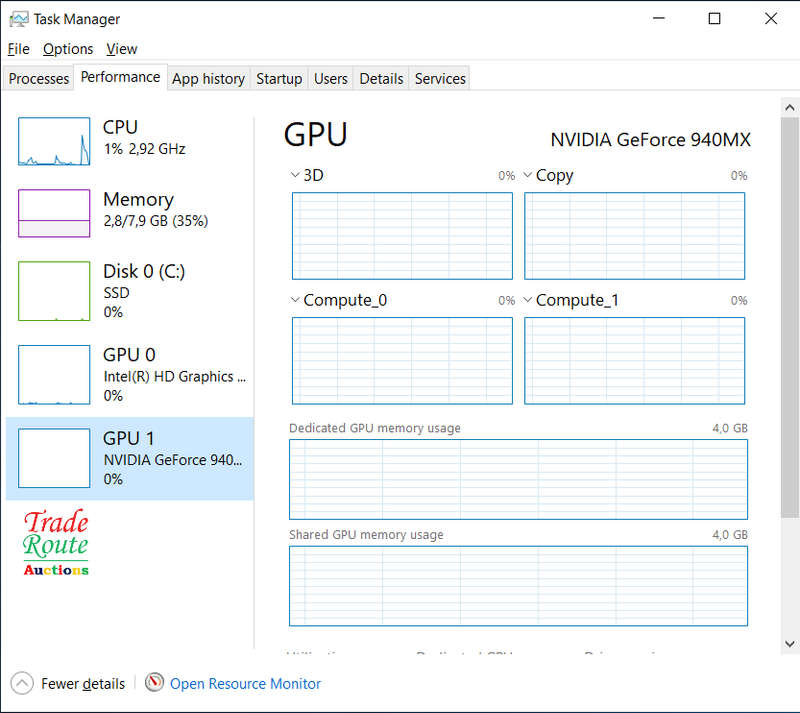
Task: Click the NVIDIA GeForce 940MX heading
Action: [x=651, y=140]
